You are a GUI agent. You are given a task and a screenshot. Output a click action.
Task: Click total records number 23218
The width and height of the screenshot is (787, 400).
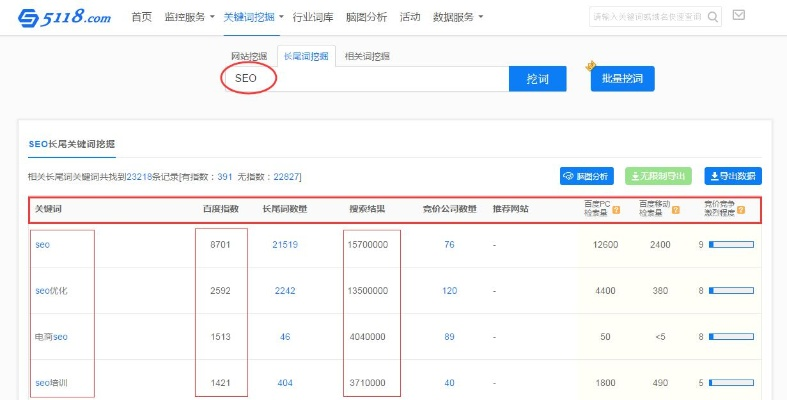(x=139, y=177)
